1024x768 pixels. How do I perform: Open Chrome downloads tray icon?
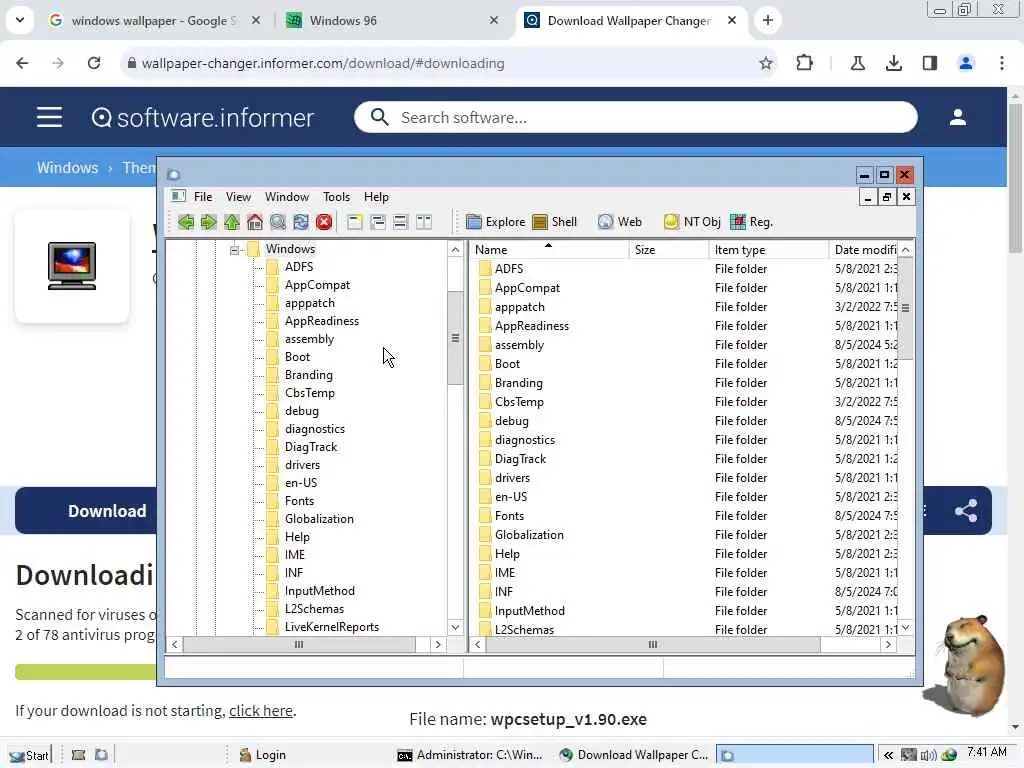click(894, 63)
